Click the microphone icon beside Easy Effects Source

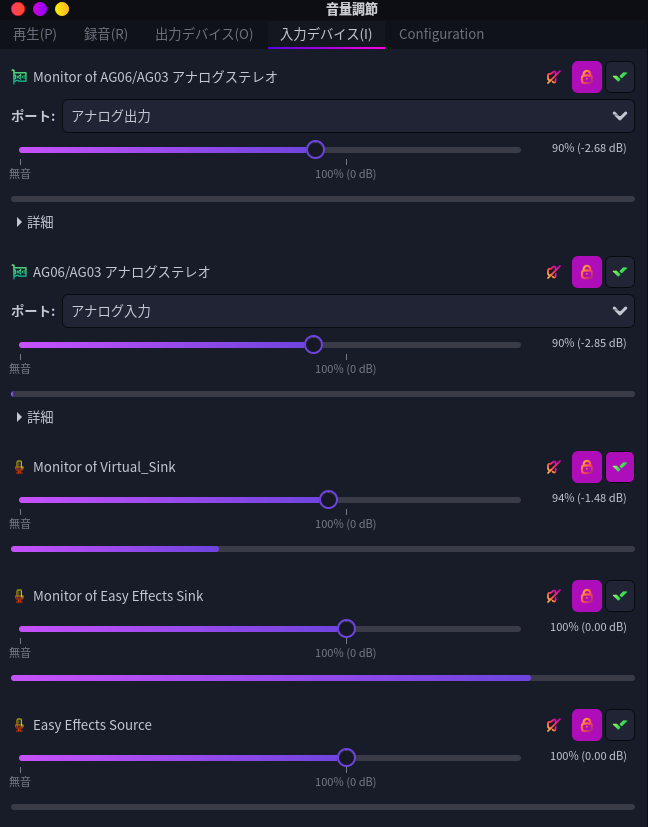click(x=19, y=725)
